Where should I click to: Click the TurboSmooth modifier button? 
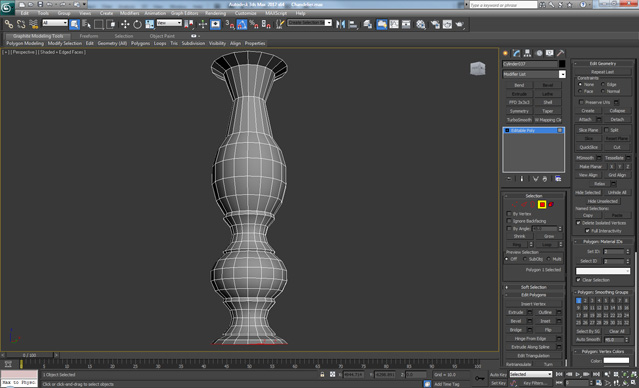[x=519, y=120]
